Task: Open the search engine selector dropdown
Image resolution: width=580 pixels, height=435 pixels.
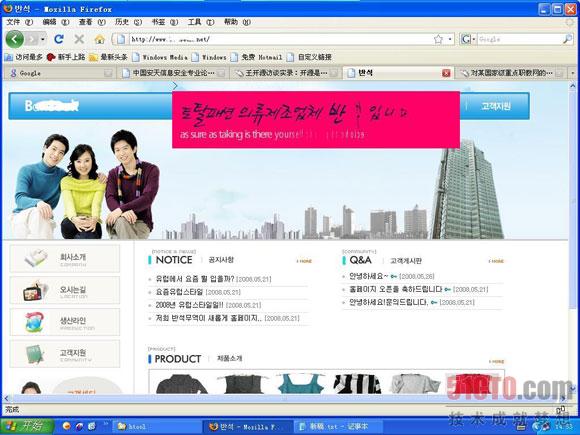Action: [468, 39]
